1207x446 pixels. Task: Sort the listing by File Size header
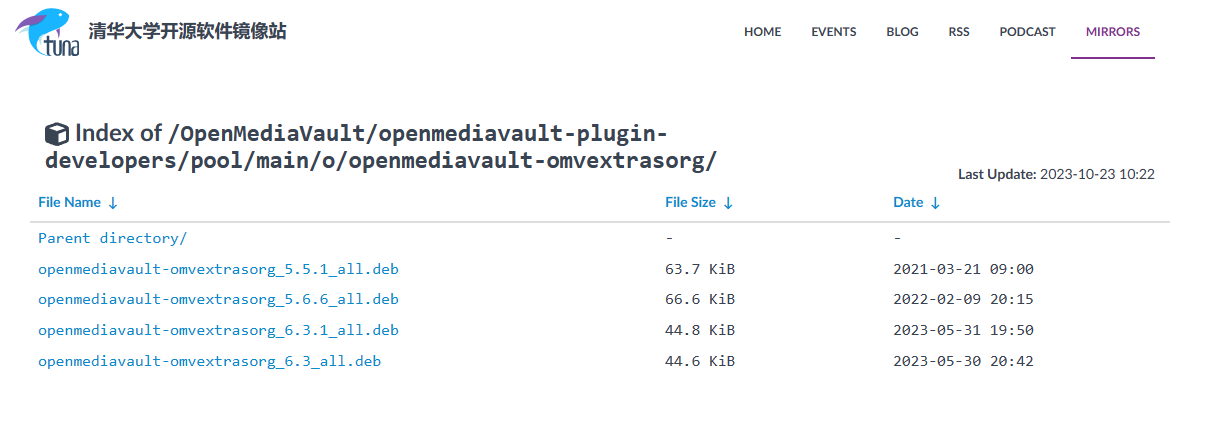click(691, 202)
